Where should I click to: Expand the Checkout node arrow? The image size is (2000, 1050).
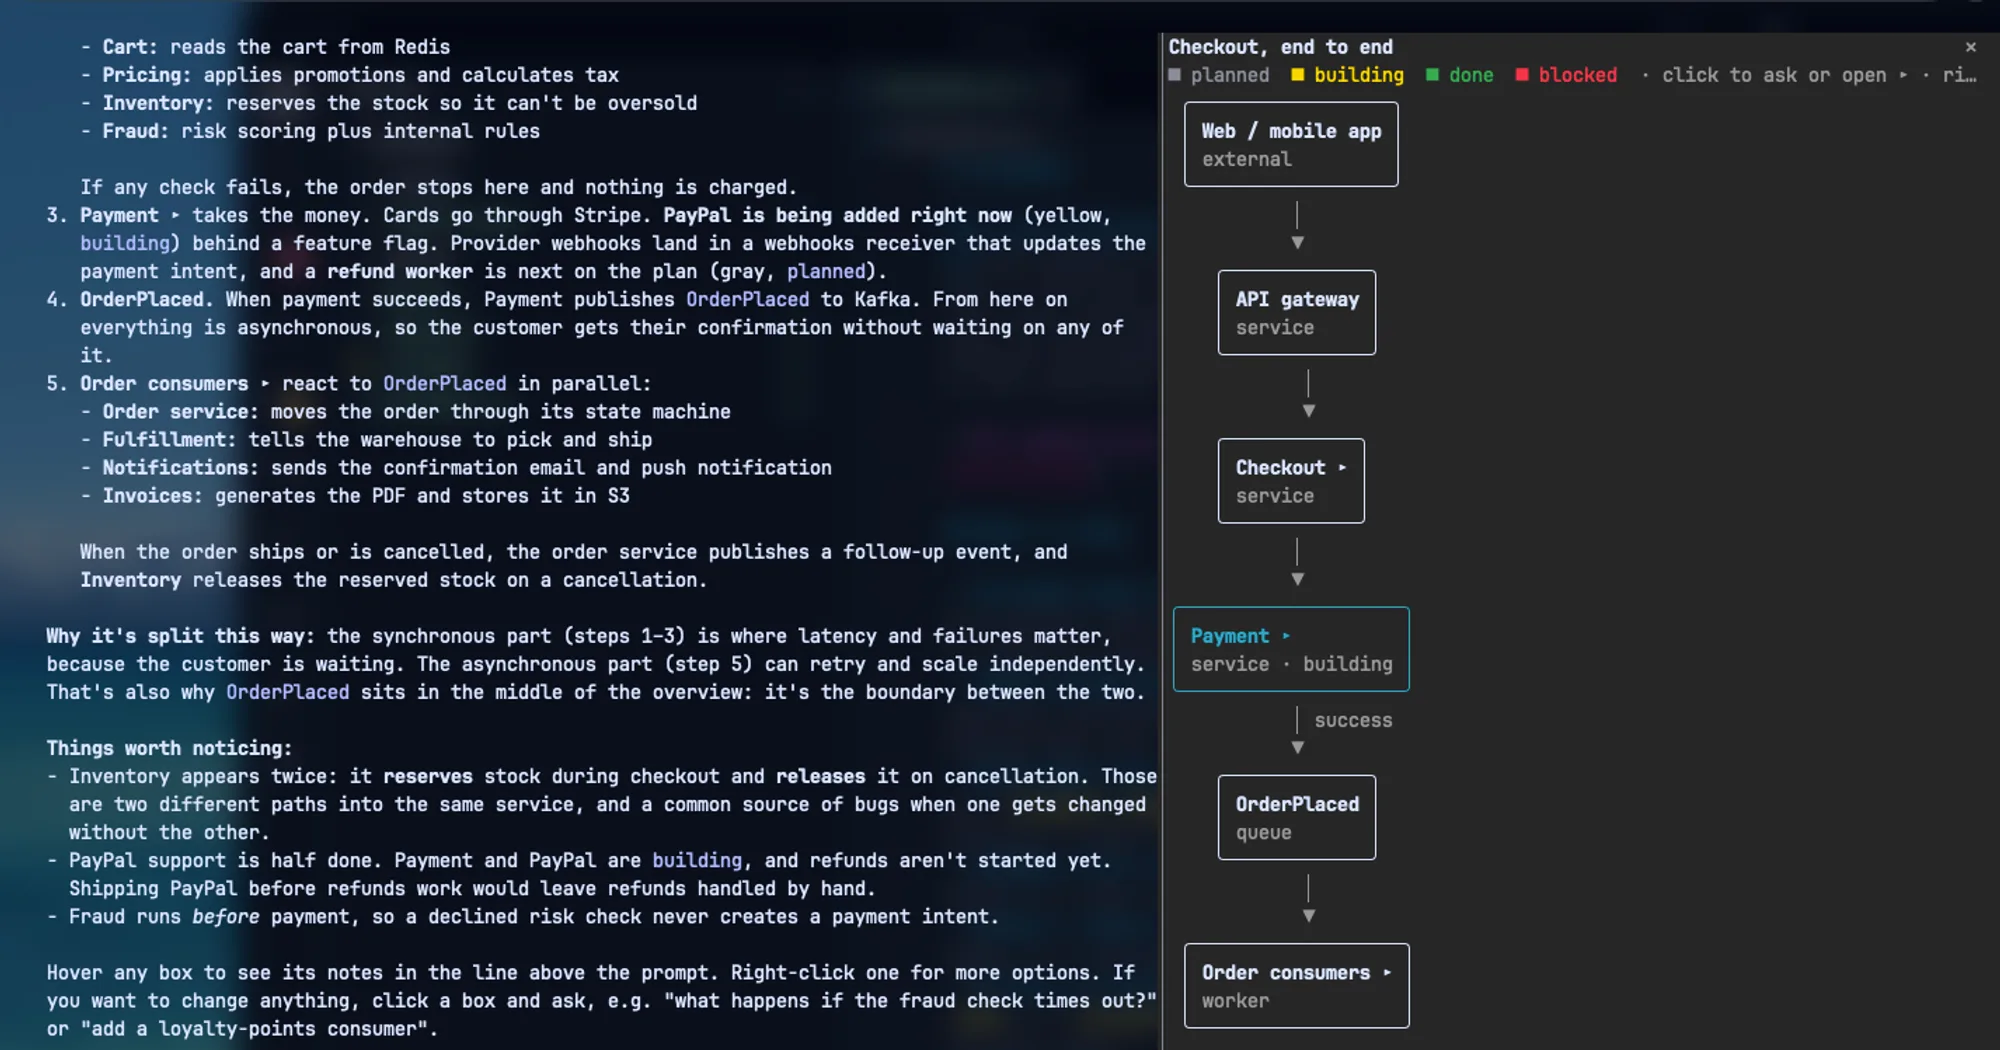1342,468
